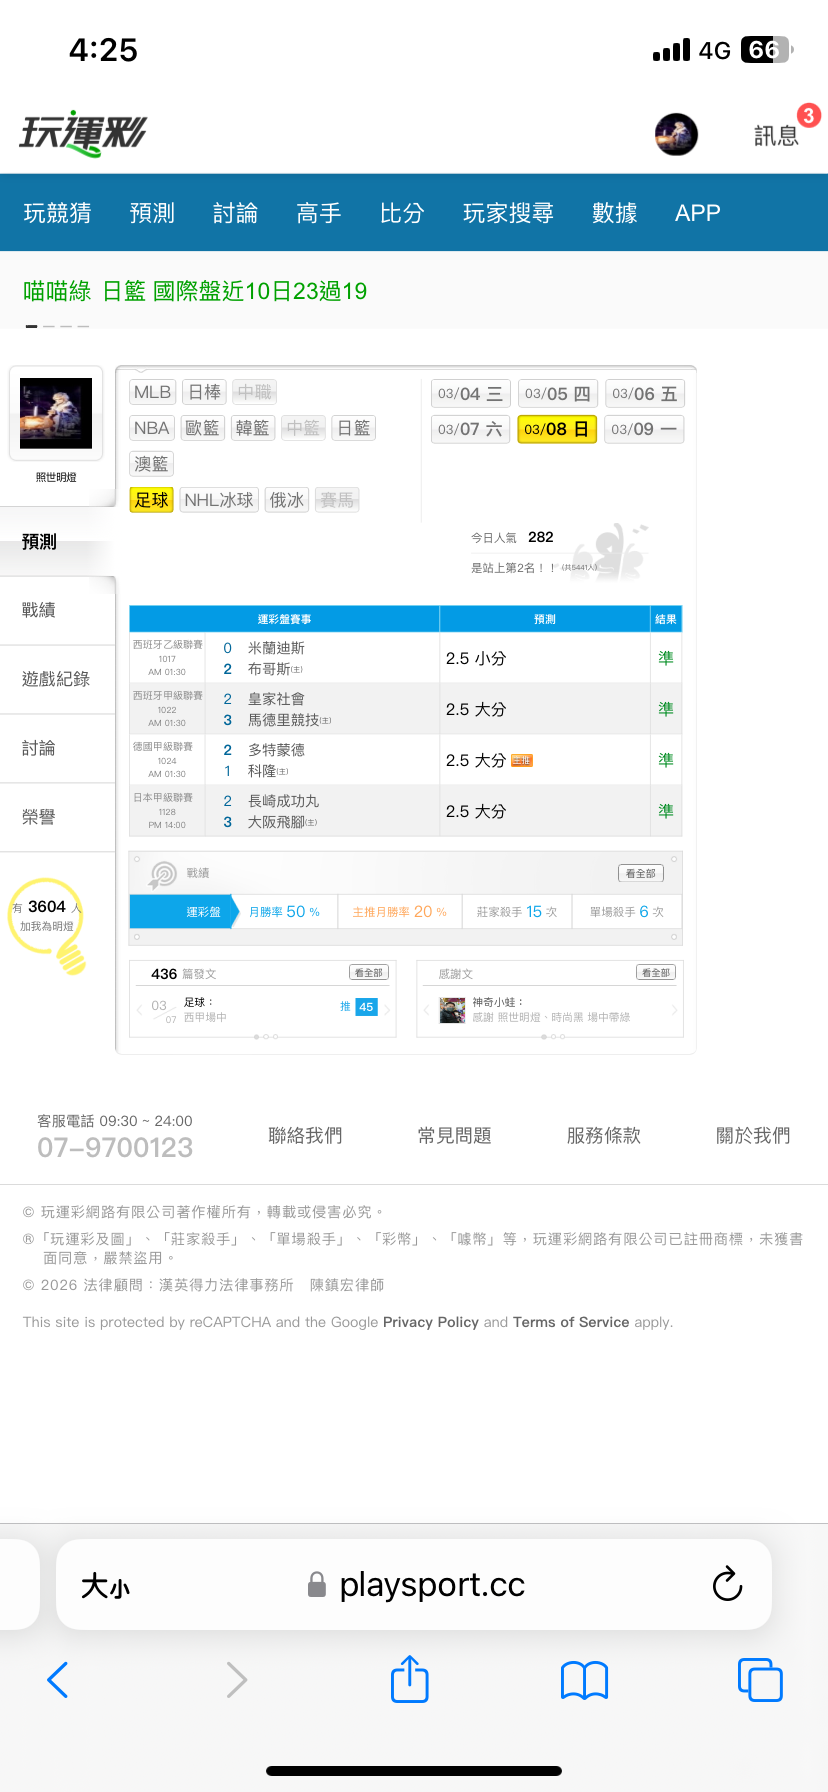828x1792 pixels.
Task: Click 神奇小蛙 avatar in 感謝文
Action: point(453,1010)
